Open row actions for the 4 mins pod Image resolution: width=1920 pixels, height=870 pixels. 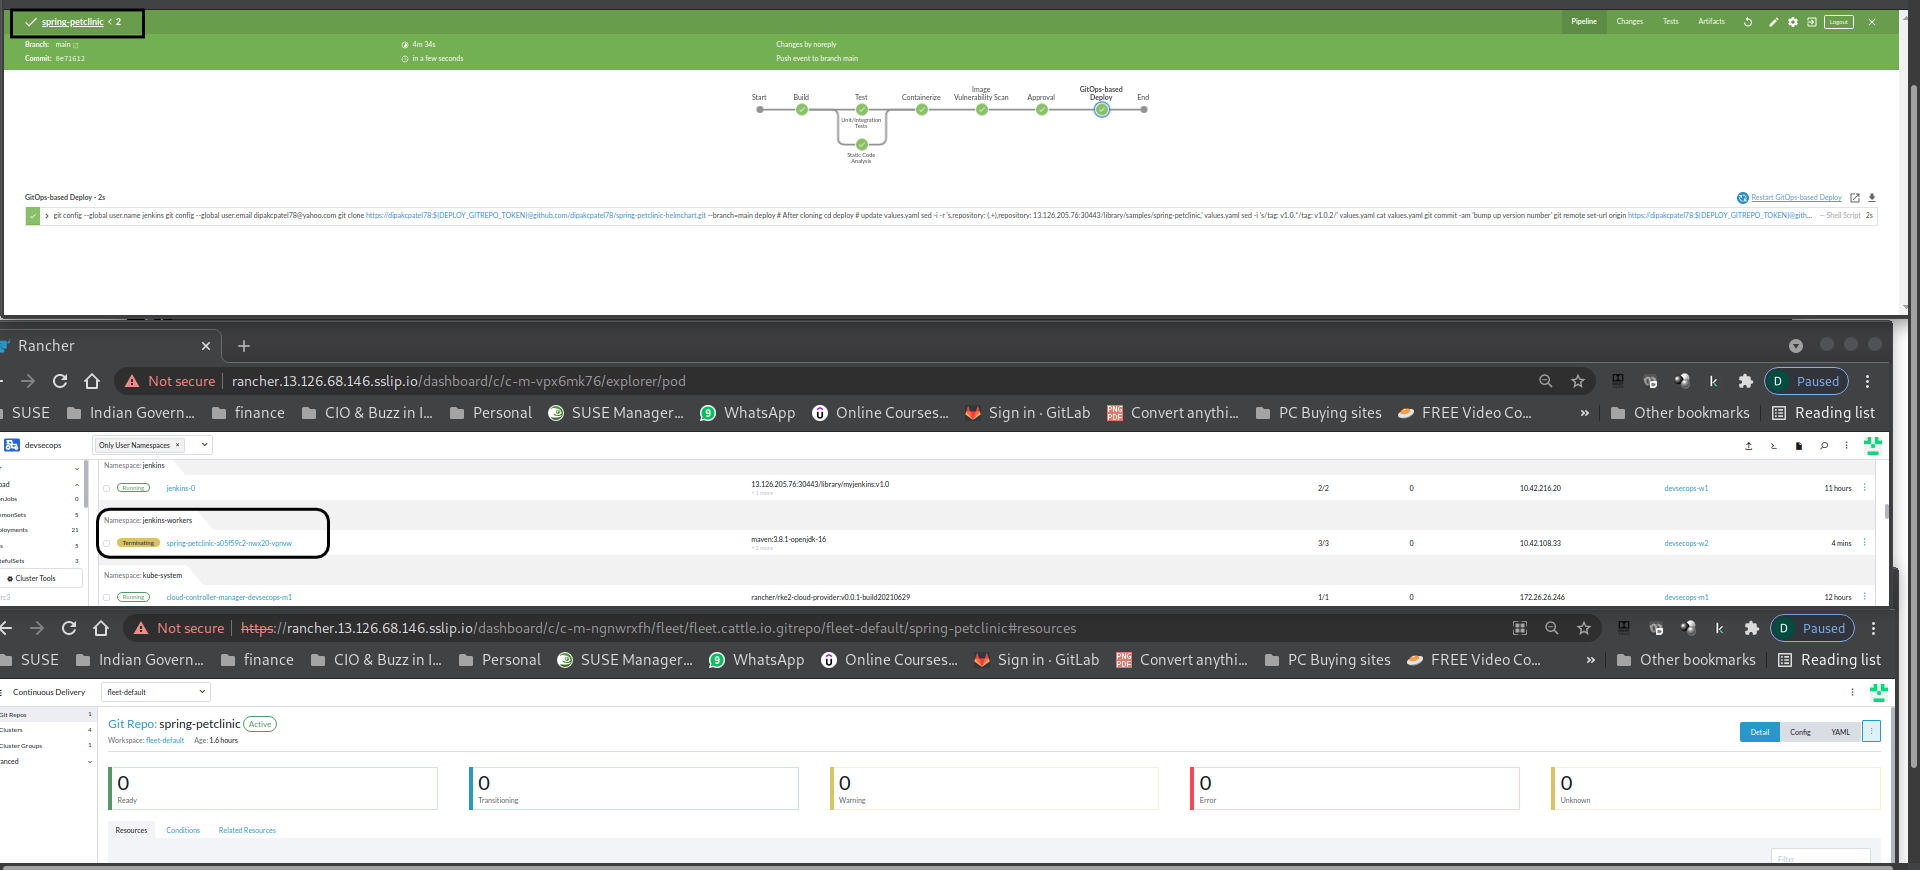tap(1865, 543)
